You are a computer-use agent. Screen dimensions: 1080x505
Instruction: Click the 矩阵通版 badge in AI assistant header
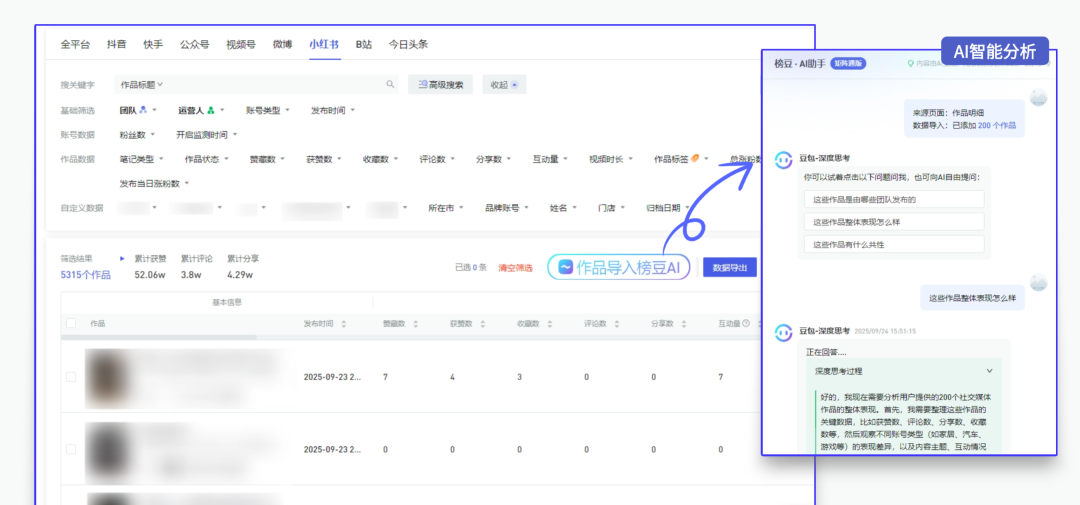click(x=848, y=63)
